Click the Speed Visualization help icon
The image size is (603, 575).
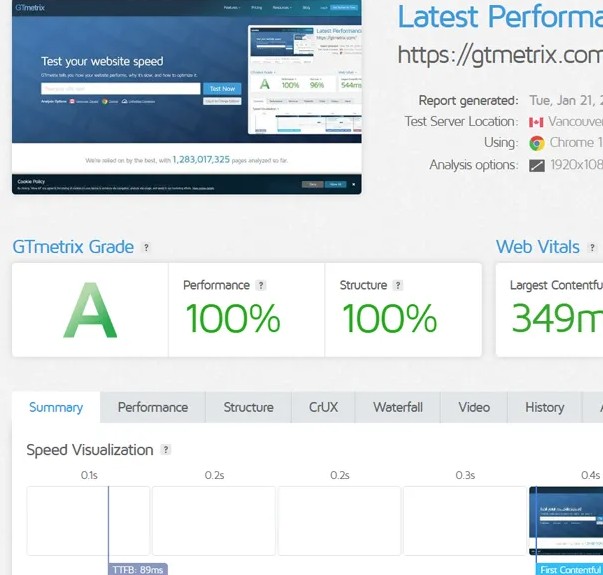click(166, 449)
